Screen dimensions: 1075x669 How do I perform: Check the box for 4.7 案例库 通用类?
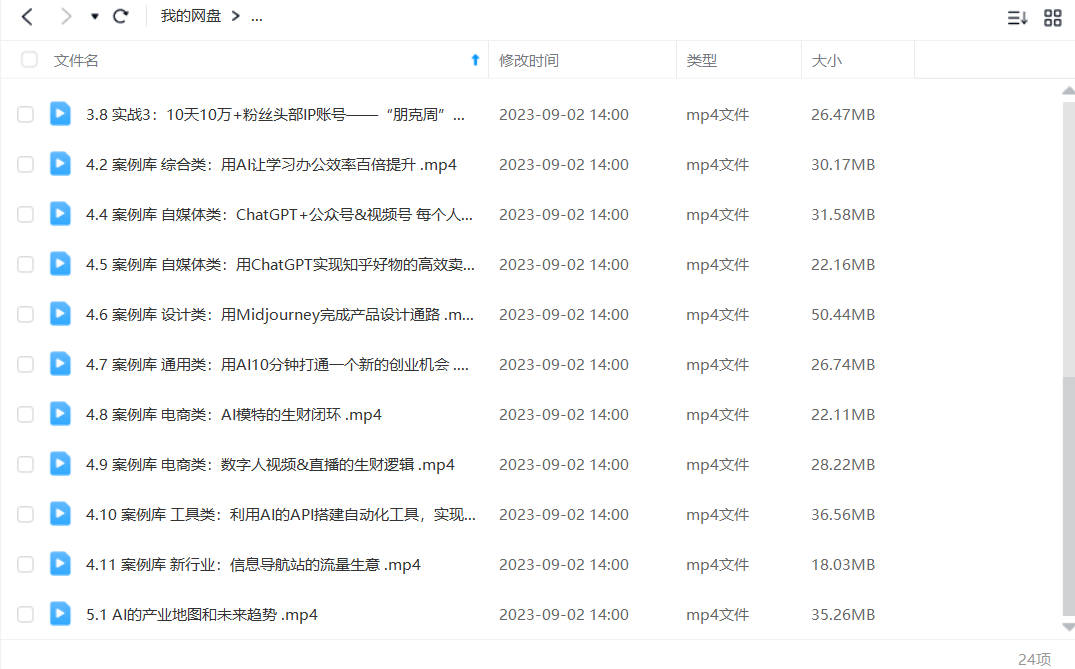pos(25,365)
